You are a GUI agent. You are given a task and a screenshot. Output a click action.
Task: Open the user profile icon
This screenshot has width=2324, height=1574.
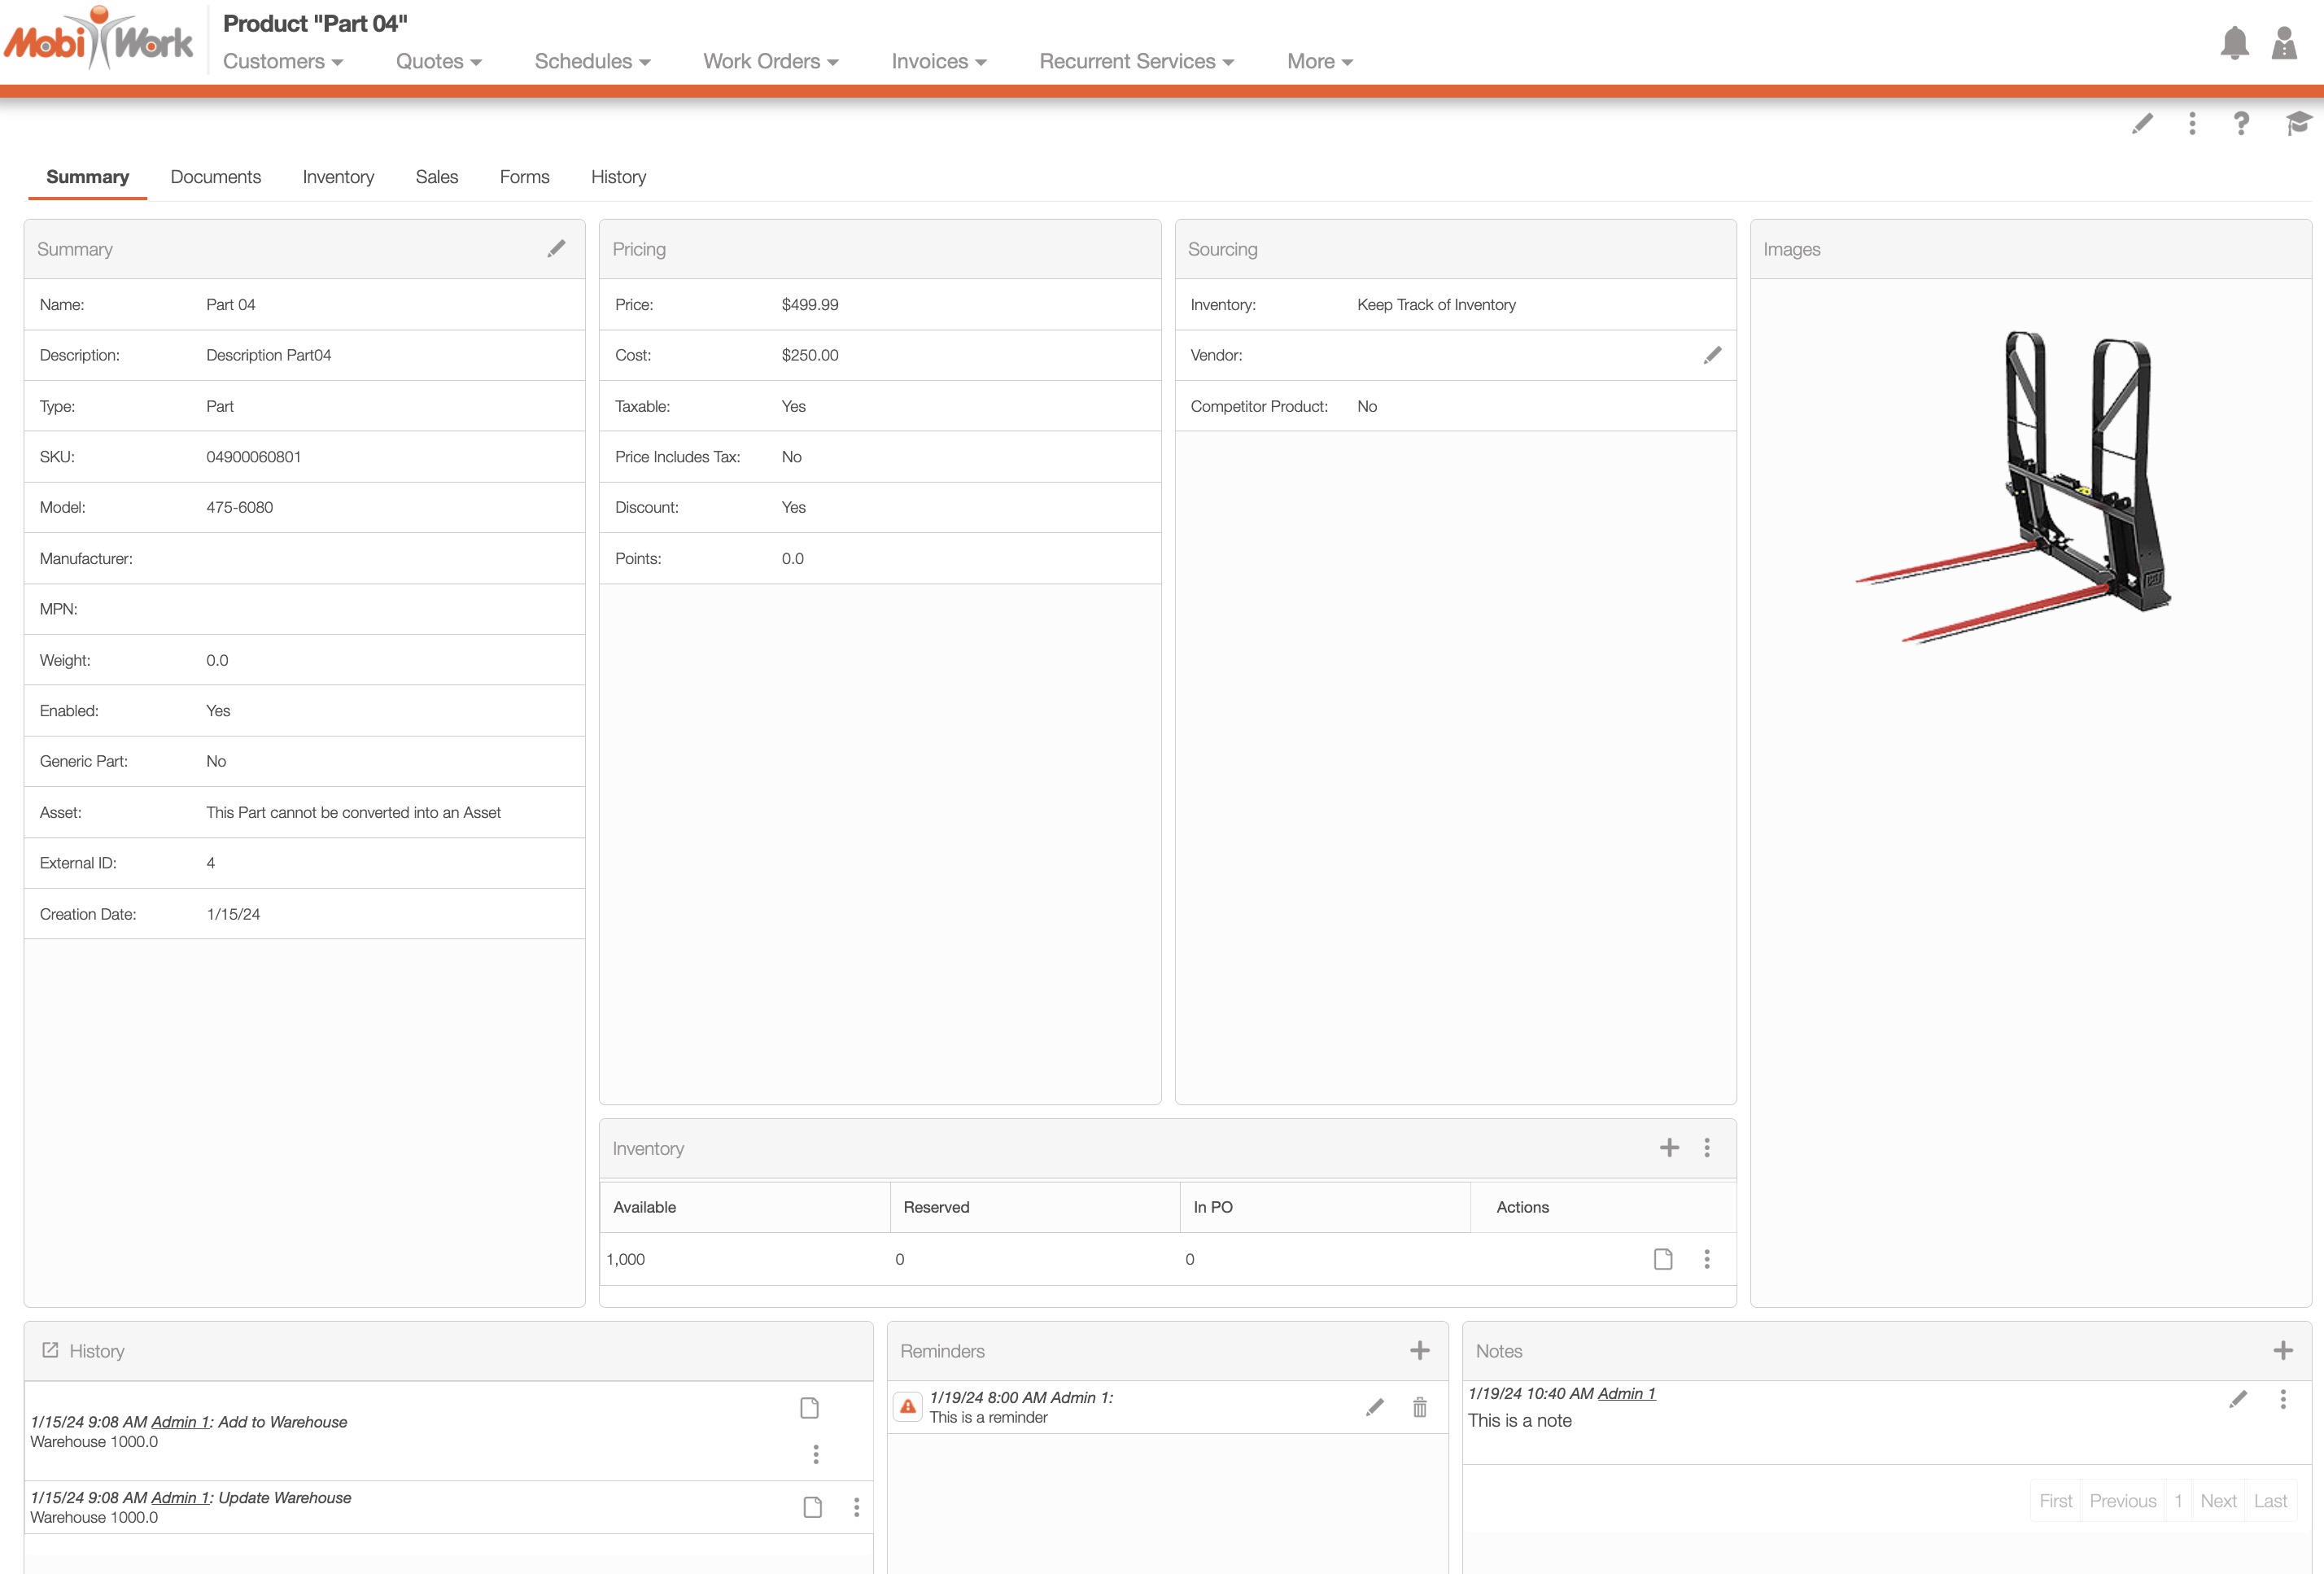(x=2284, y=44)
